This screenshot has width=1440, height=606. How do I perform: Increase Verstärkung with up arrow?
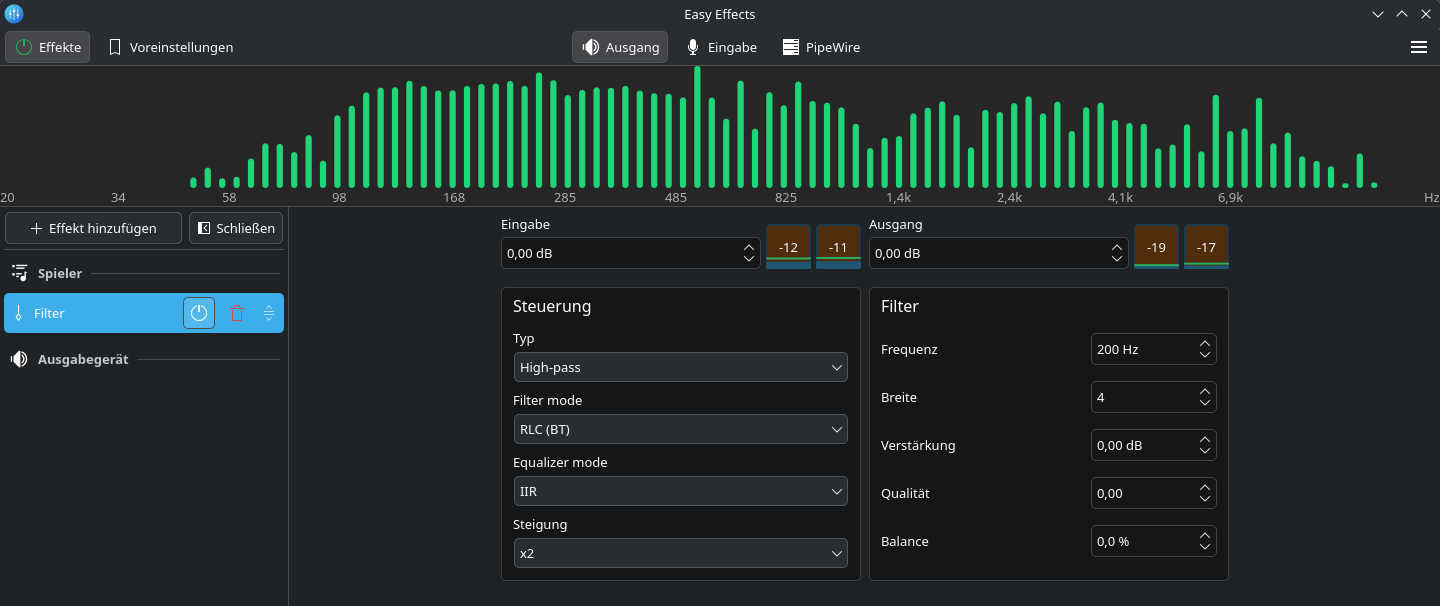pyautogui.click(x=1205, y=439)
